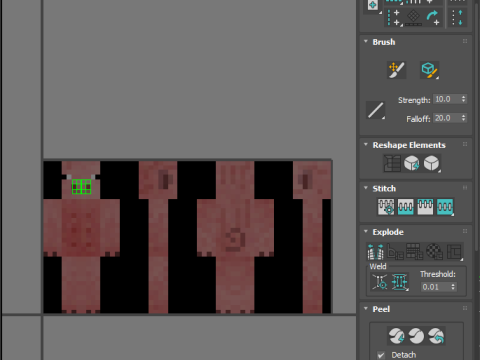Click the Peel rollout drag handle
Viewport: 480px width, 360px height.
coord(465,308)
